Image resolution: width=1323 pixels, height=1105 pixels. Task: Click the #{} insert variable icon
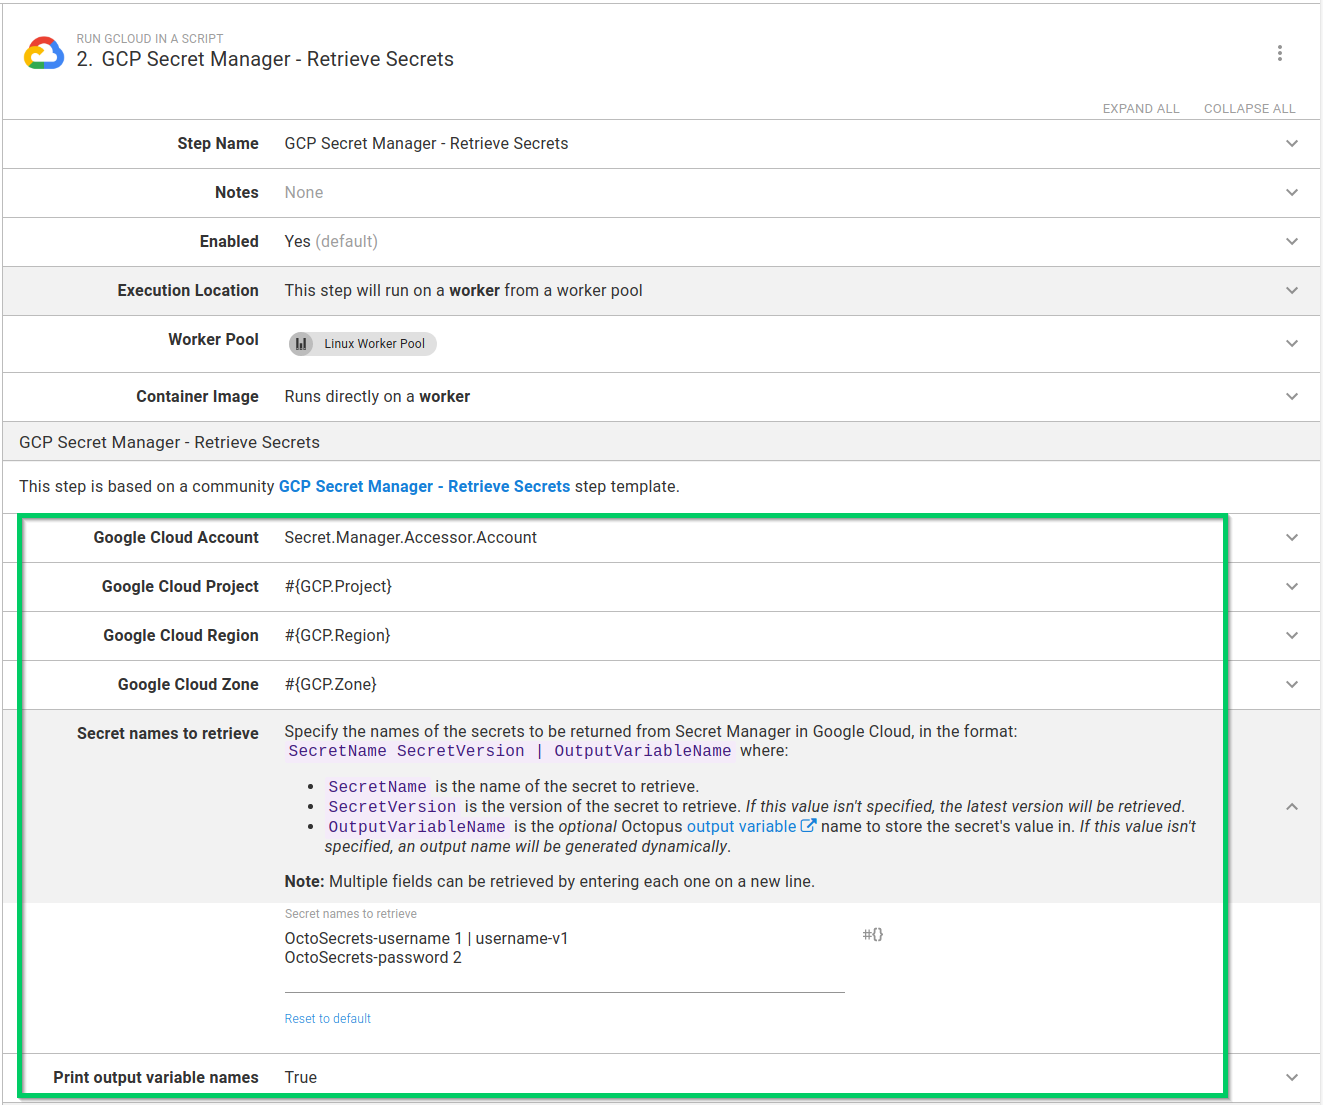(x=872, y=934)
